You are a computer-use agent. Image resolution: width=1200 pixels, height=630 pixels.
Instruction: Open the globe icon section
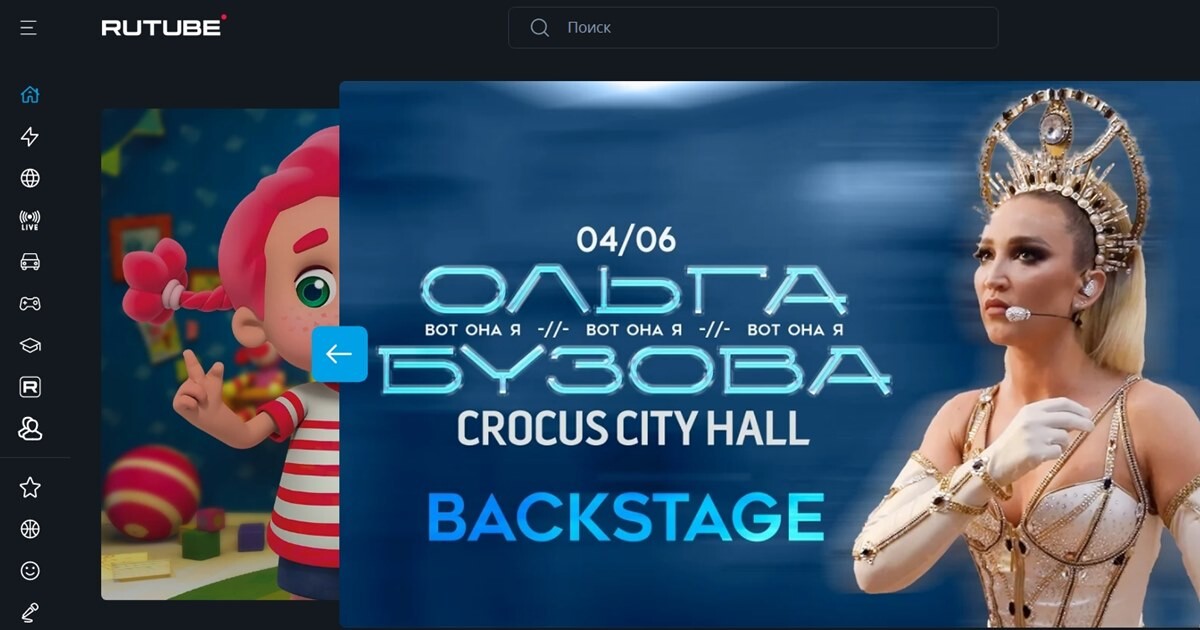coord(30,178)
